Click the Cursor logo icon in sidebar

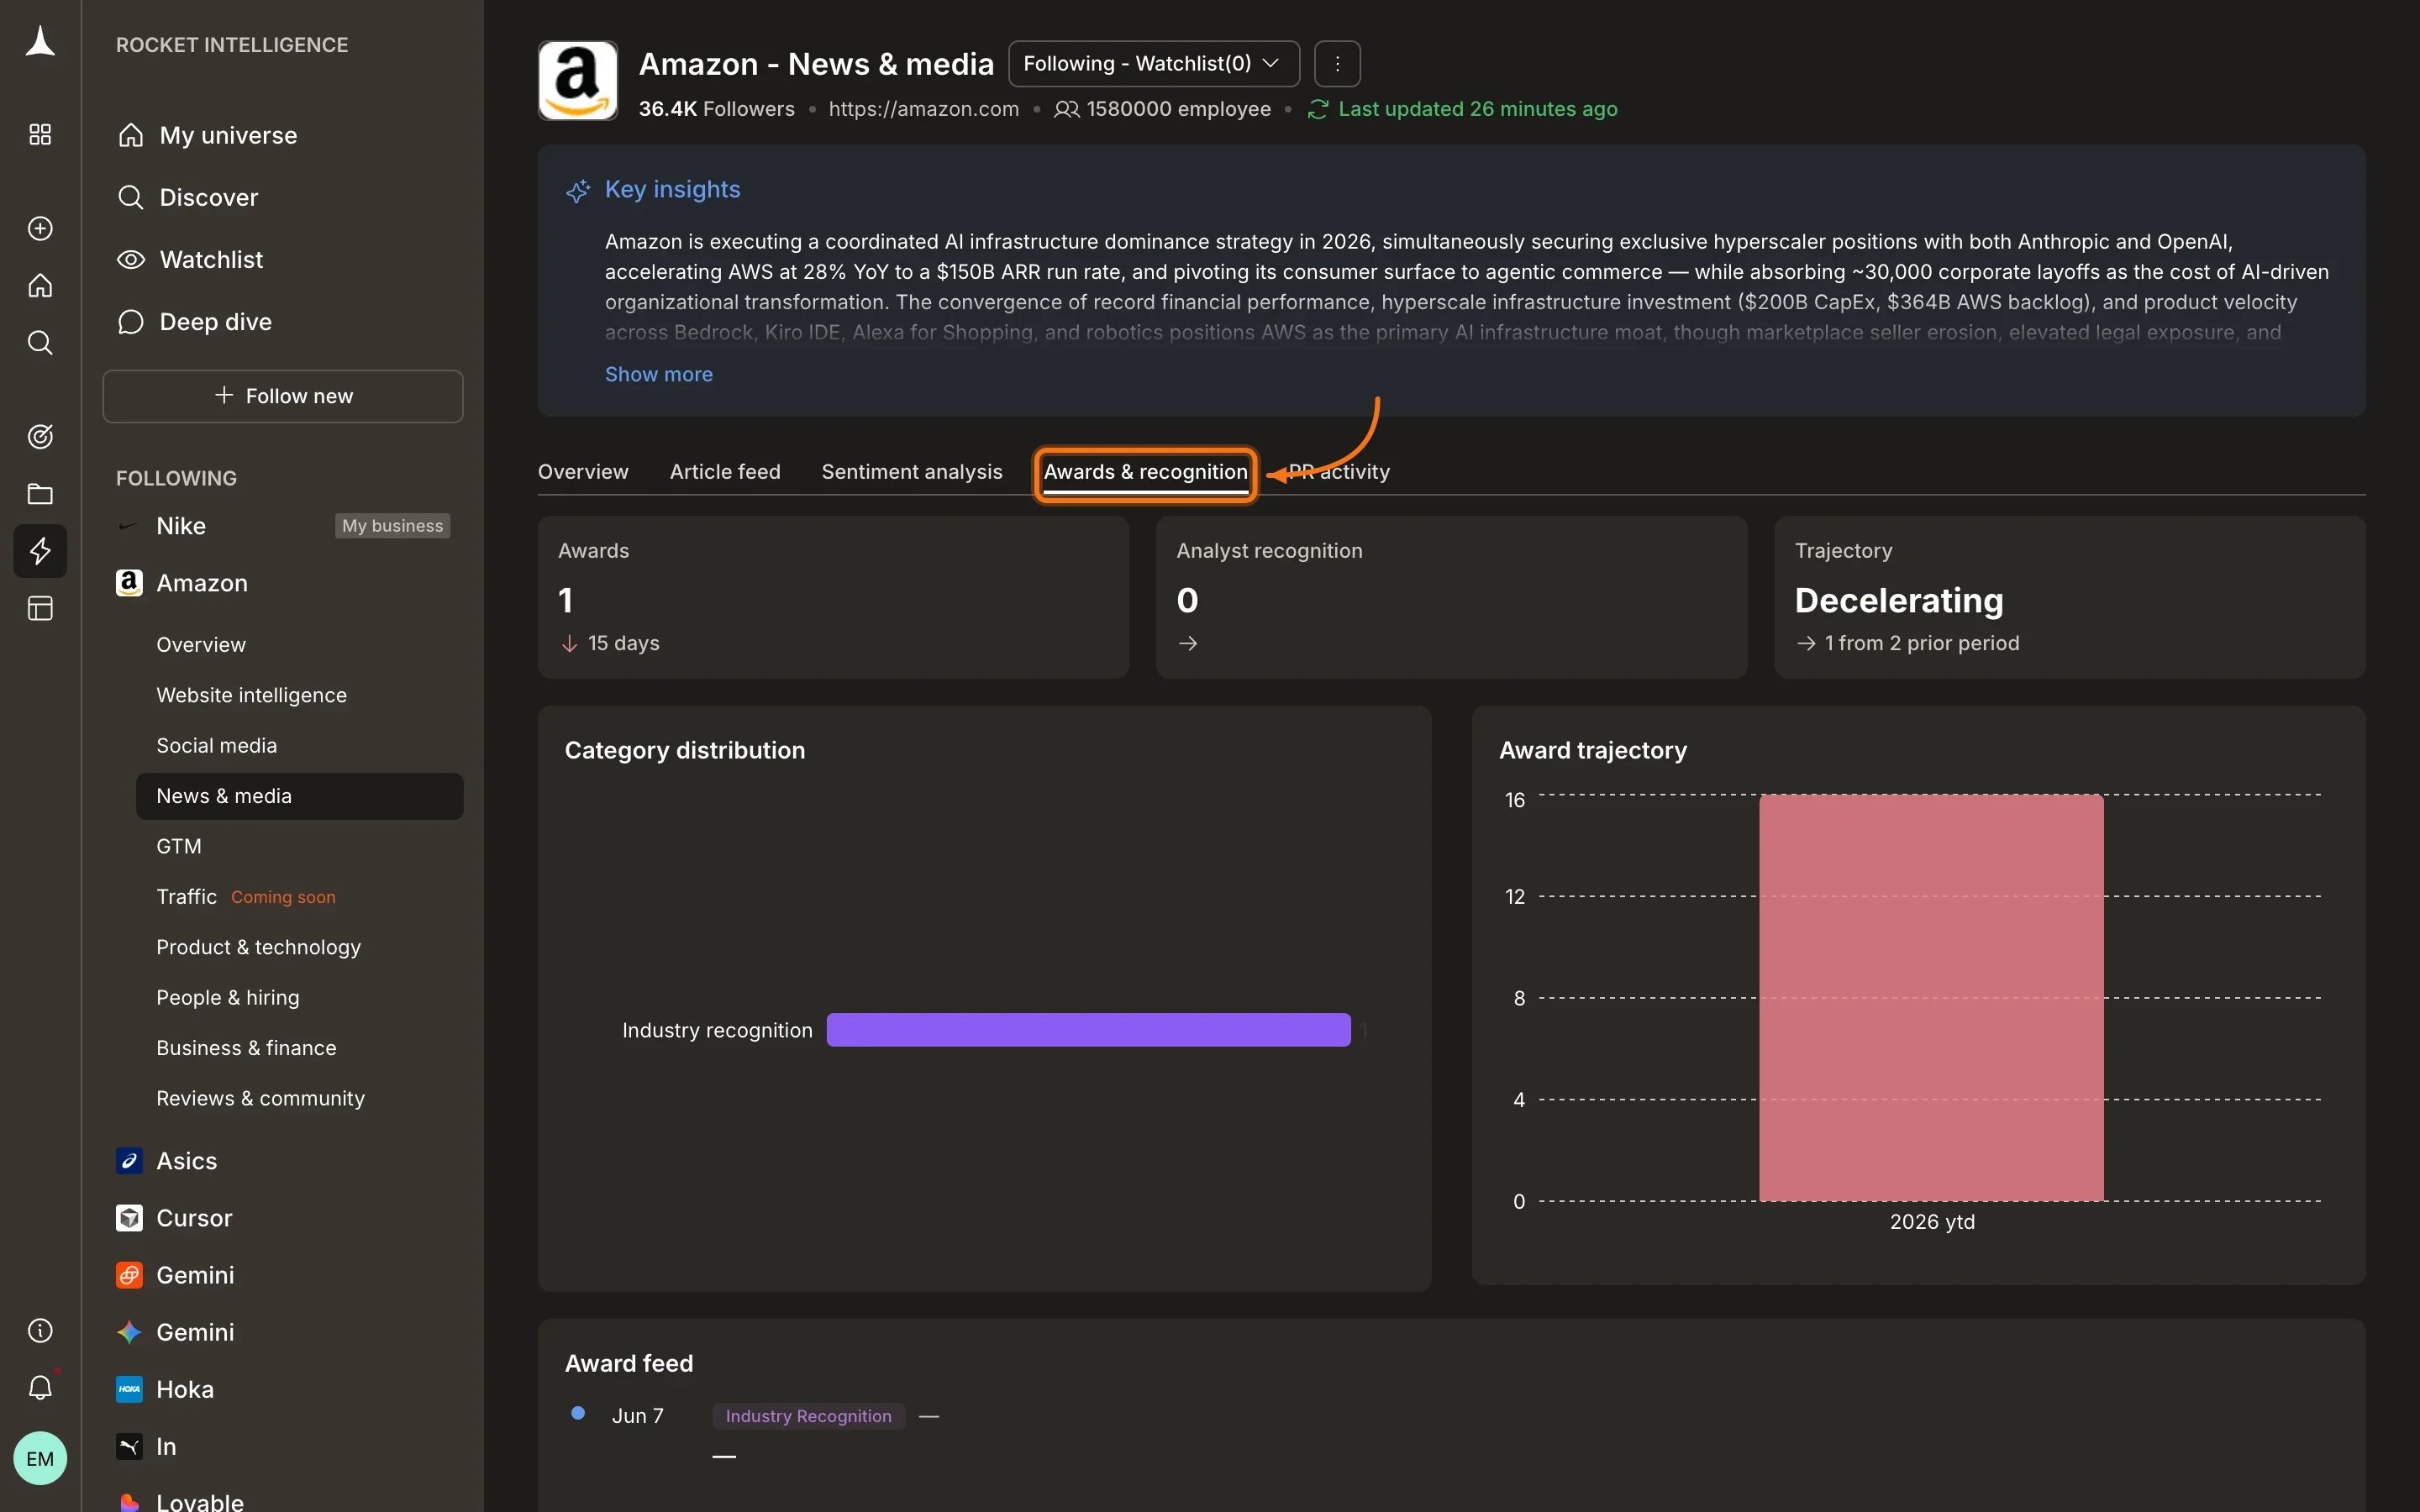click(x=129, y=1218)
